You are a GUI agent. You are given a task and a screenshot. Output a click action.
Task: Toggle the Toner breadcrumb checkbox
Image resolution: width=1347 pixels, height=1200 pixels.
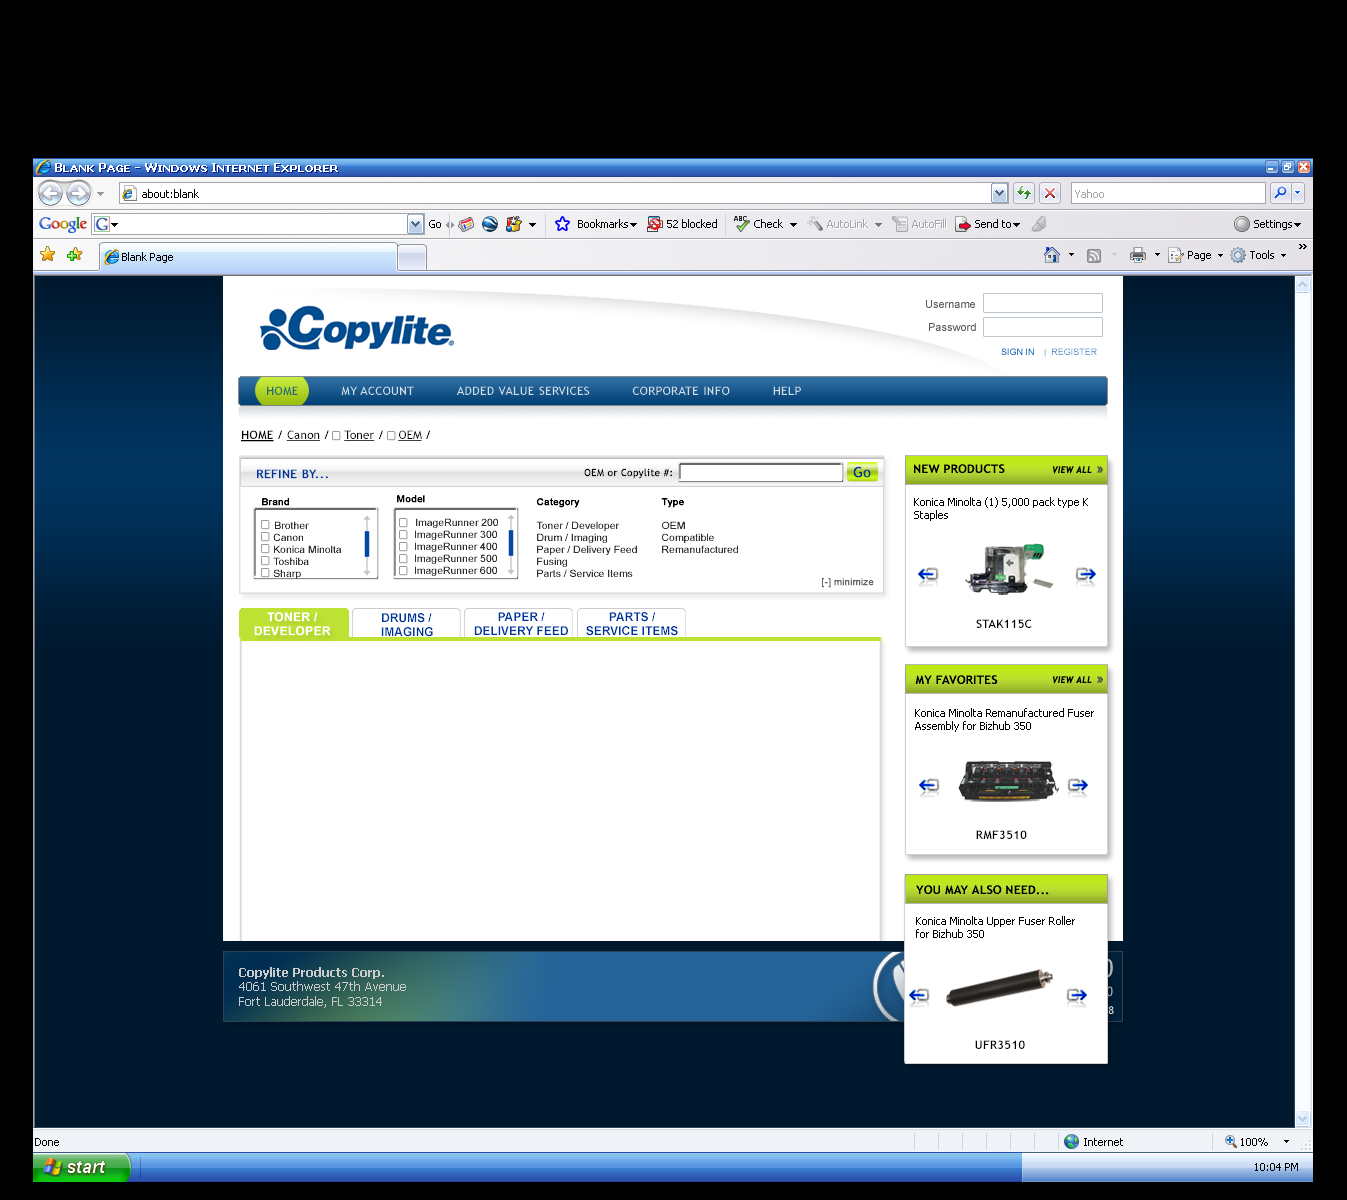(x=337, y=436)
